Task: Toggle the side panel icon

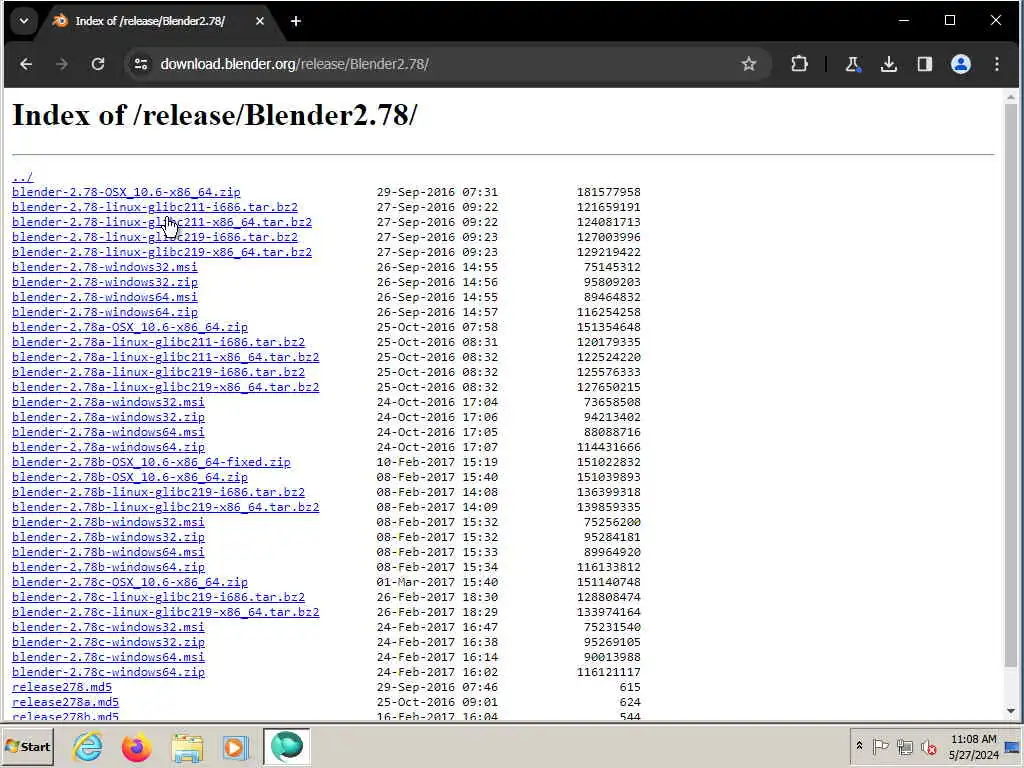Action: pyautogui.click(x=925, y=64)
